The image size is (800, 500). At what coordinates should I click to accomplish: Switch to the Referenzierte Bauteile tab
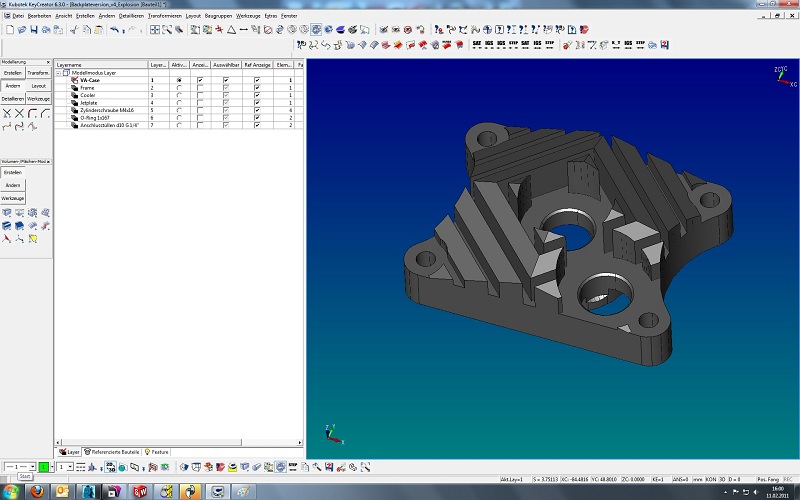point(112,452)
